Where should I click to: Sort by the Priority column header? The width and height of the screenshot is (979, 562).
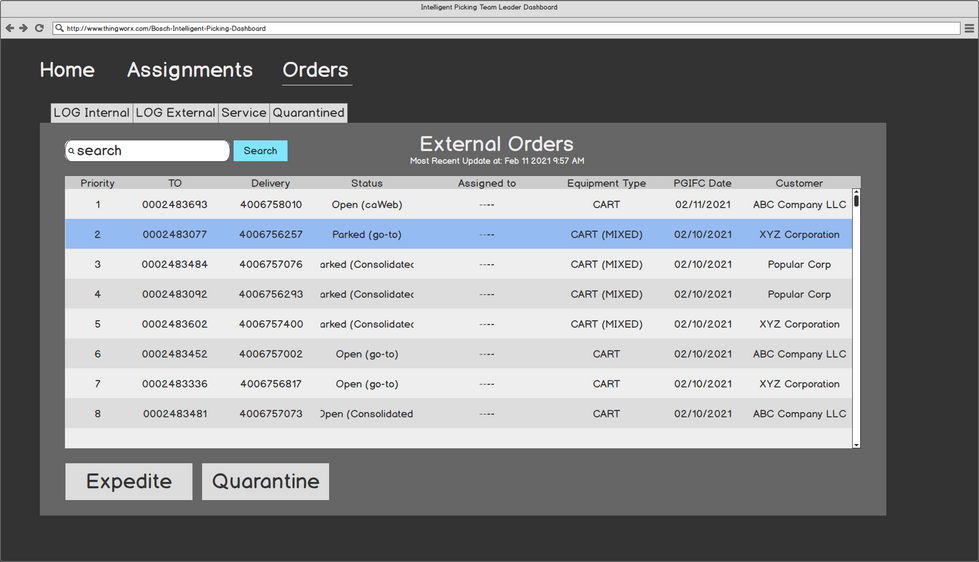(97, 183)
